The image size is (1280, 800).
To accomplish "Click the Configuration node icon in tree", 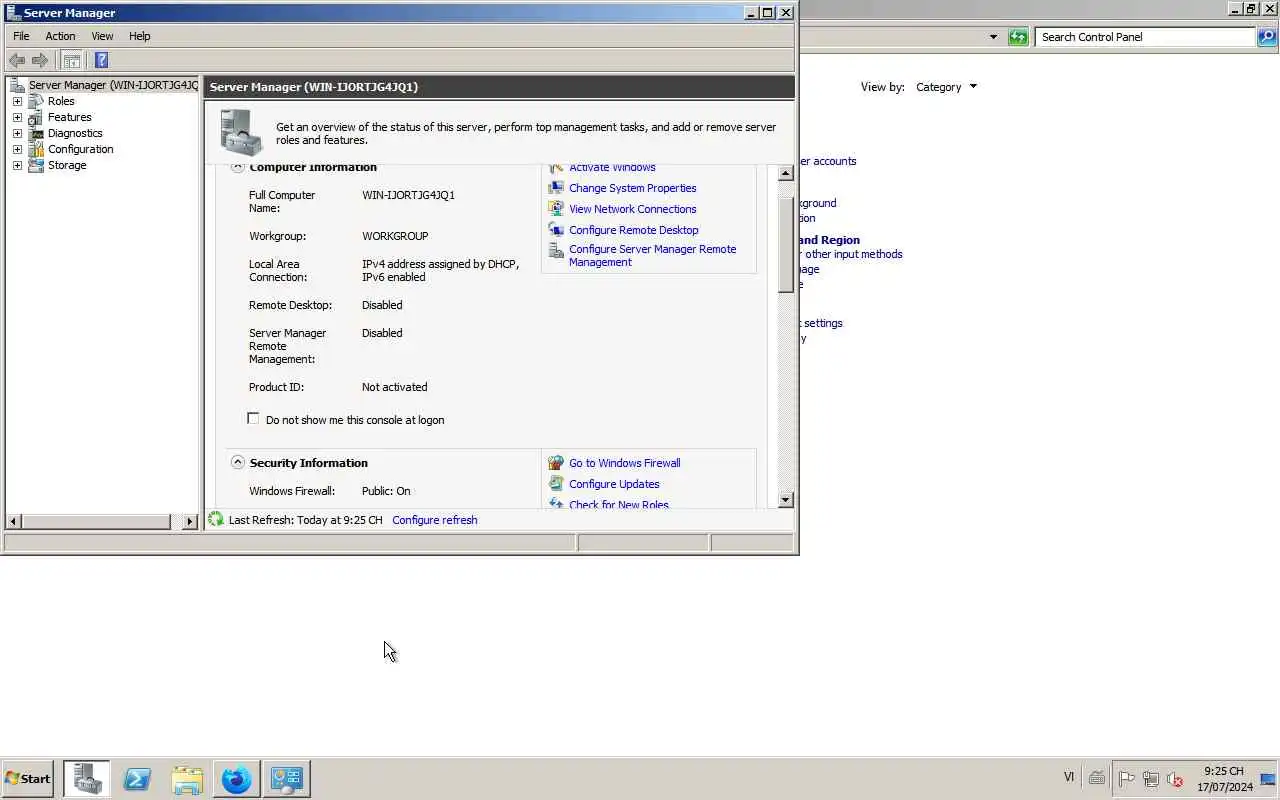I will (36, 149).
